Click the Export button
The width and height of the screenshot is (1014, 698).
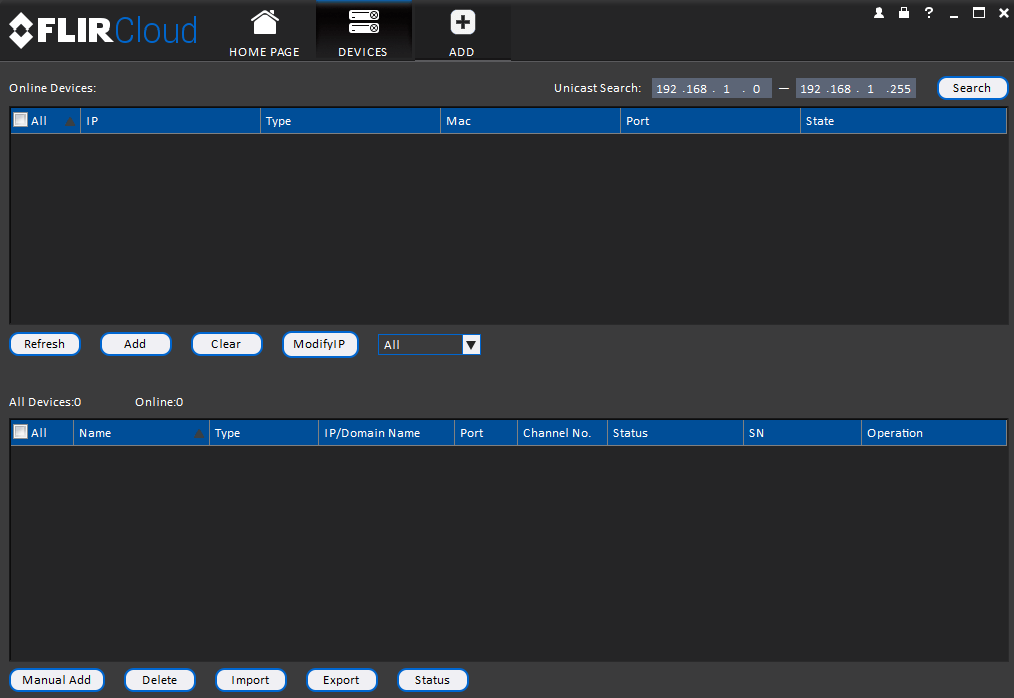pyautogui.click(x=341, y=680)
